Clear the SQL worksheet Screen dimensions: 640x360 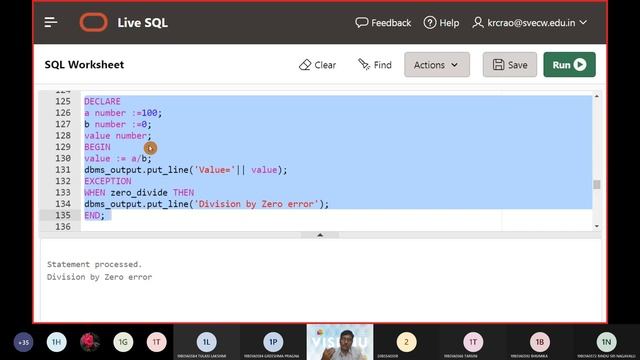[x=318, y=64]
